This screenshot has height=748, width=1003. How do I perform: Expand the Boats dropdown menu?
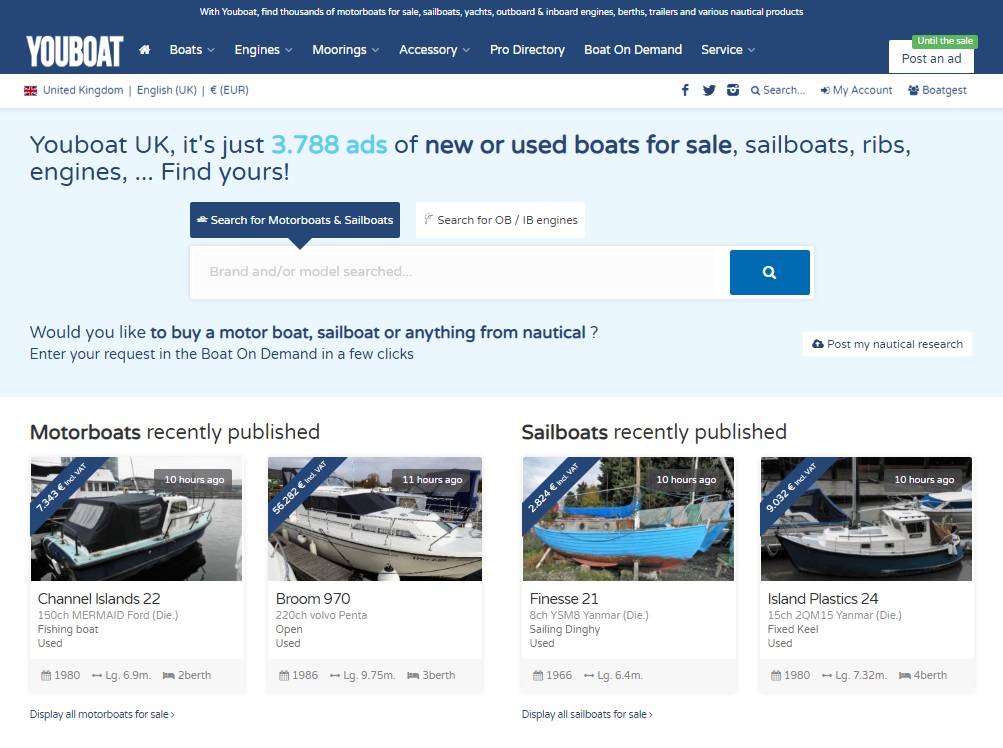[x=192, y=50]
